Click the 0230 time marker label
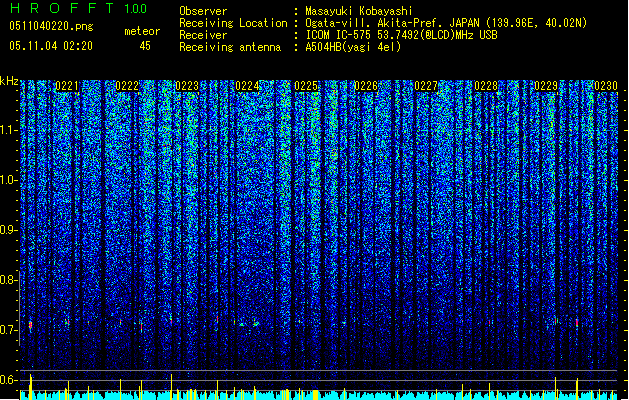Screen dimensions: 629x400 pos(606,86)
